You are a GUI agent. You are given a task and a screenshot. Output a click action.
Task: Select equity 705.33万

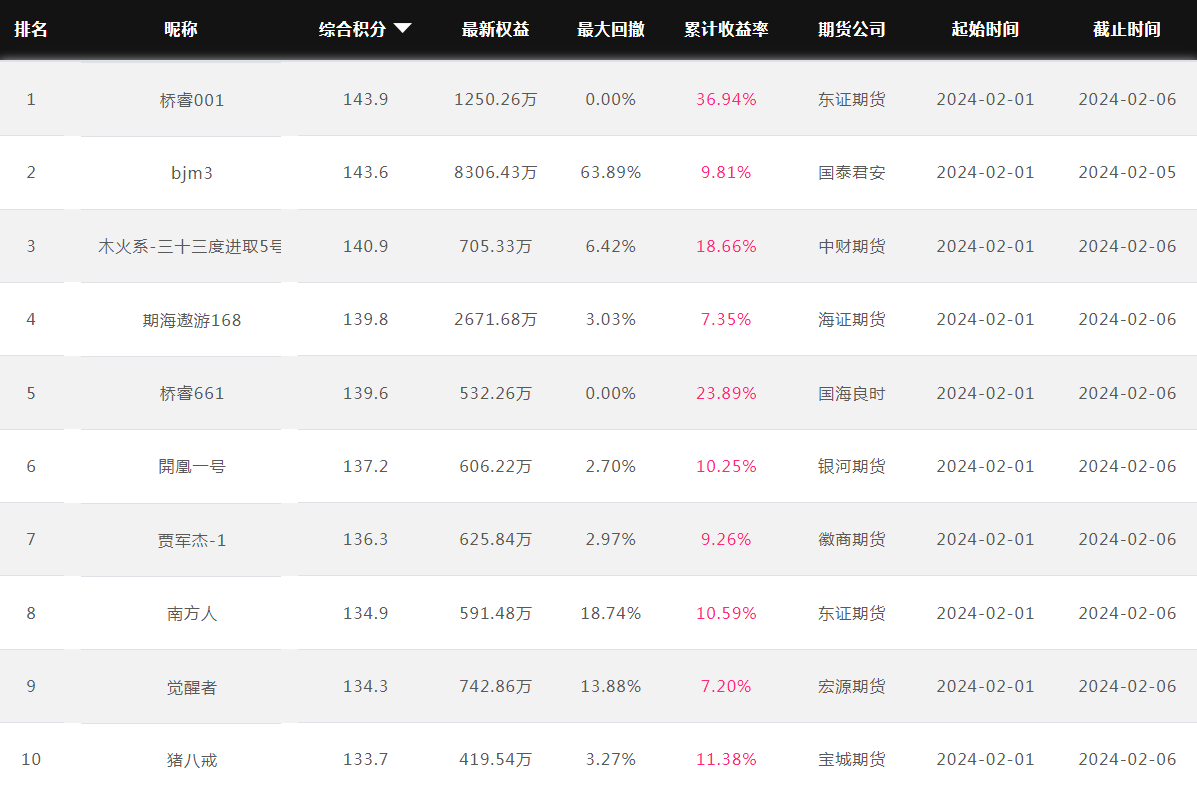click(x=495, y=246)
